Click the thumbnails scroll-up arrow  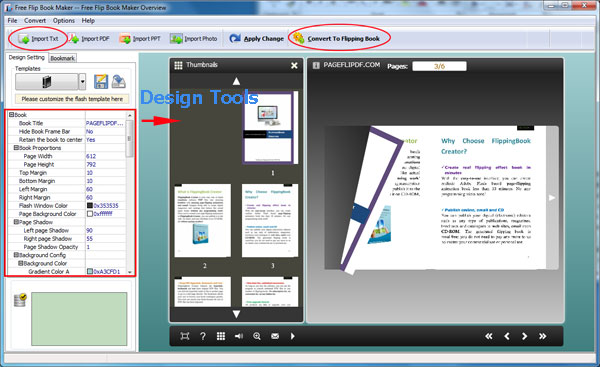point(236,81)
